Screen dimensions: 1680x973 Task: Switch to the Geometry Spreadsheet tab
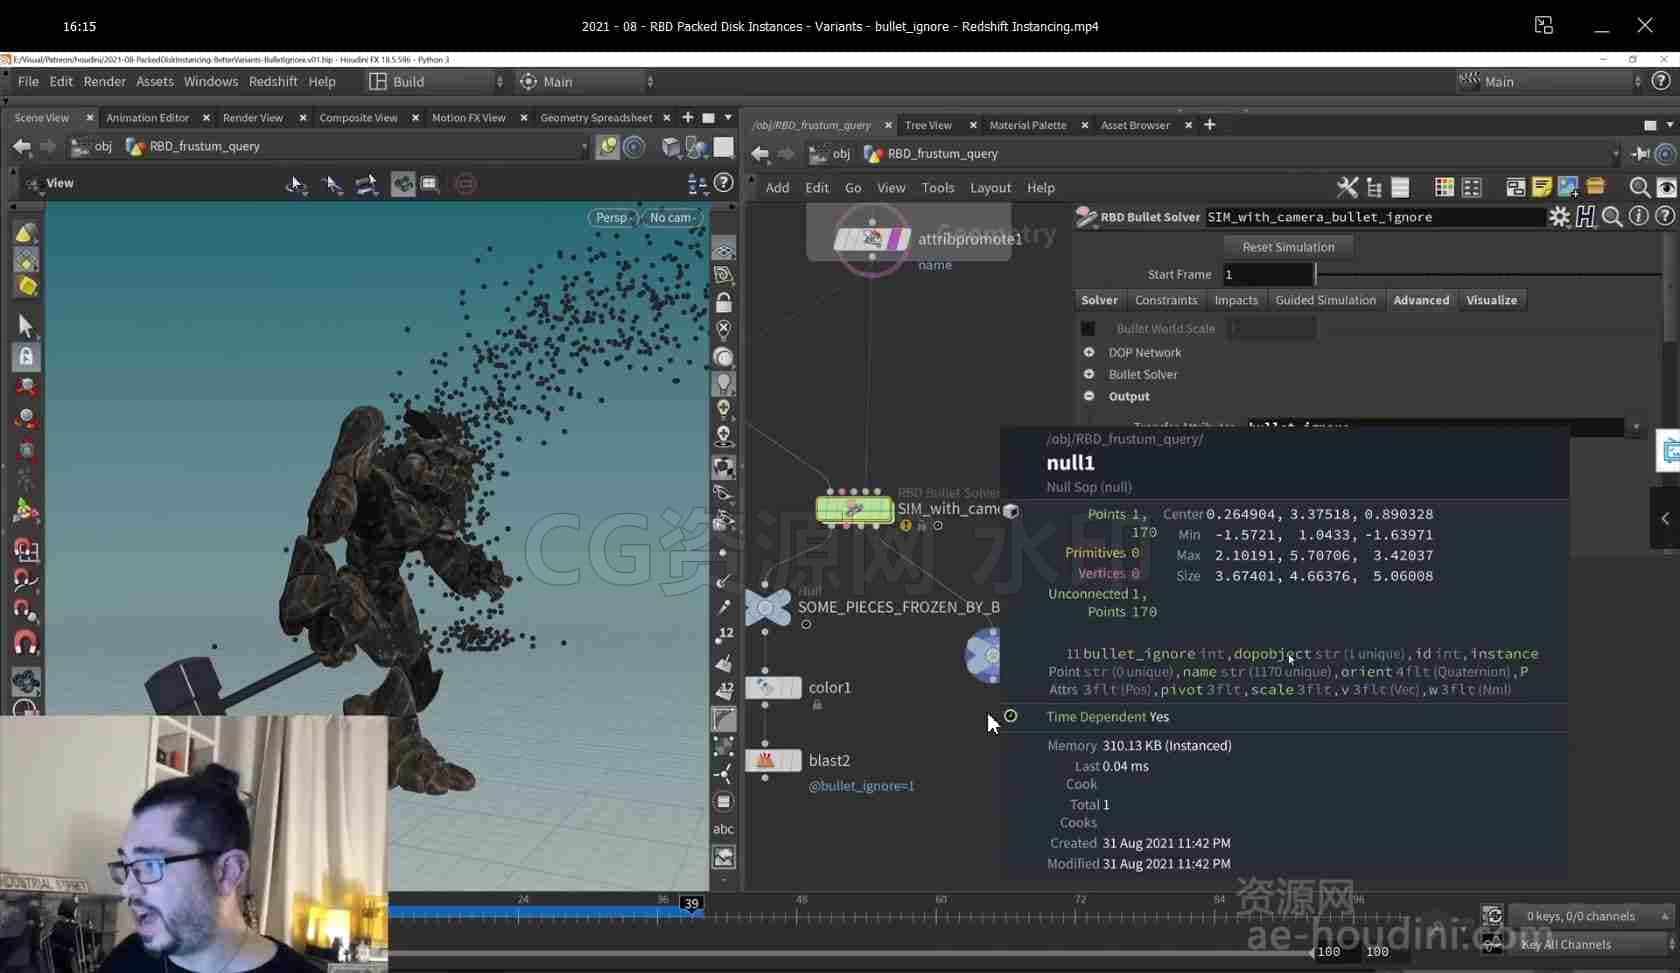click(596, 118)
